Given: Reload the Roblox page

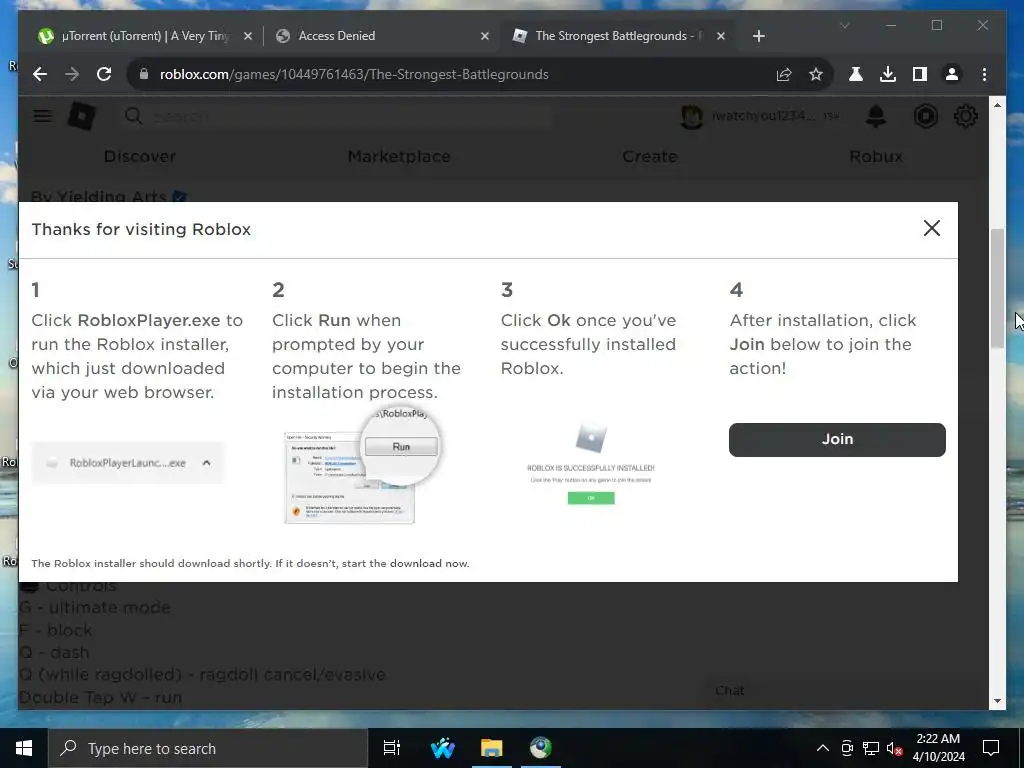Looking at the screenshot, I should (x=104, y=74).
